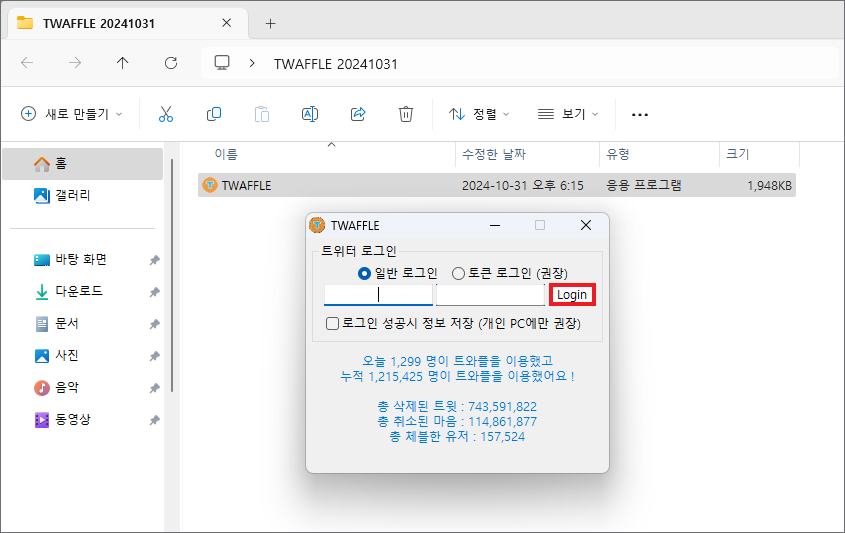Click the pin icon beside 동영상
The width and height of the screenshot is (845, 533).
155,420
